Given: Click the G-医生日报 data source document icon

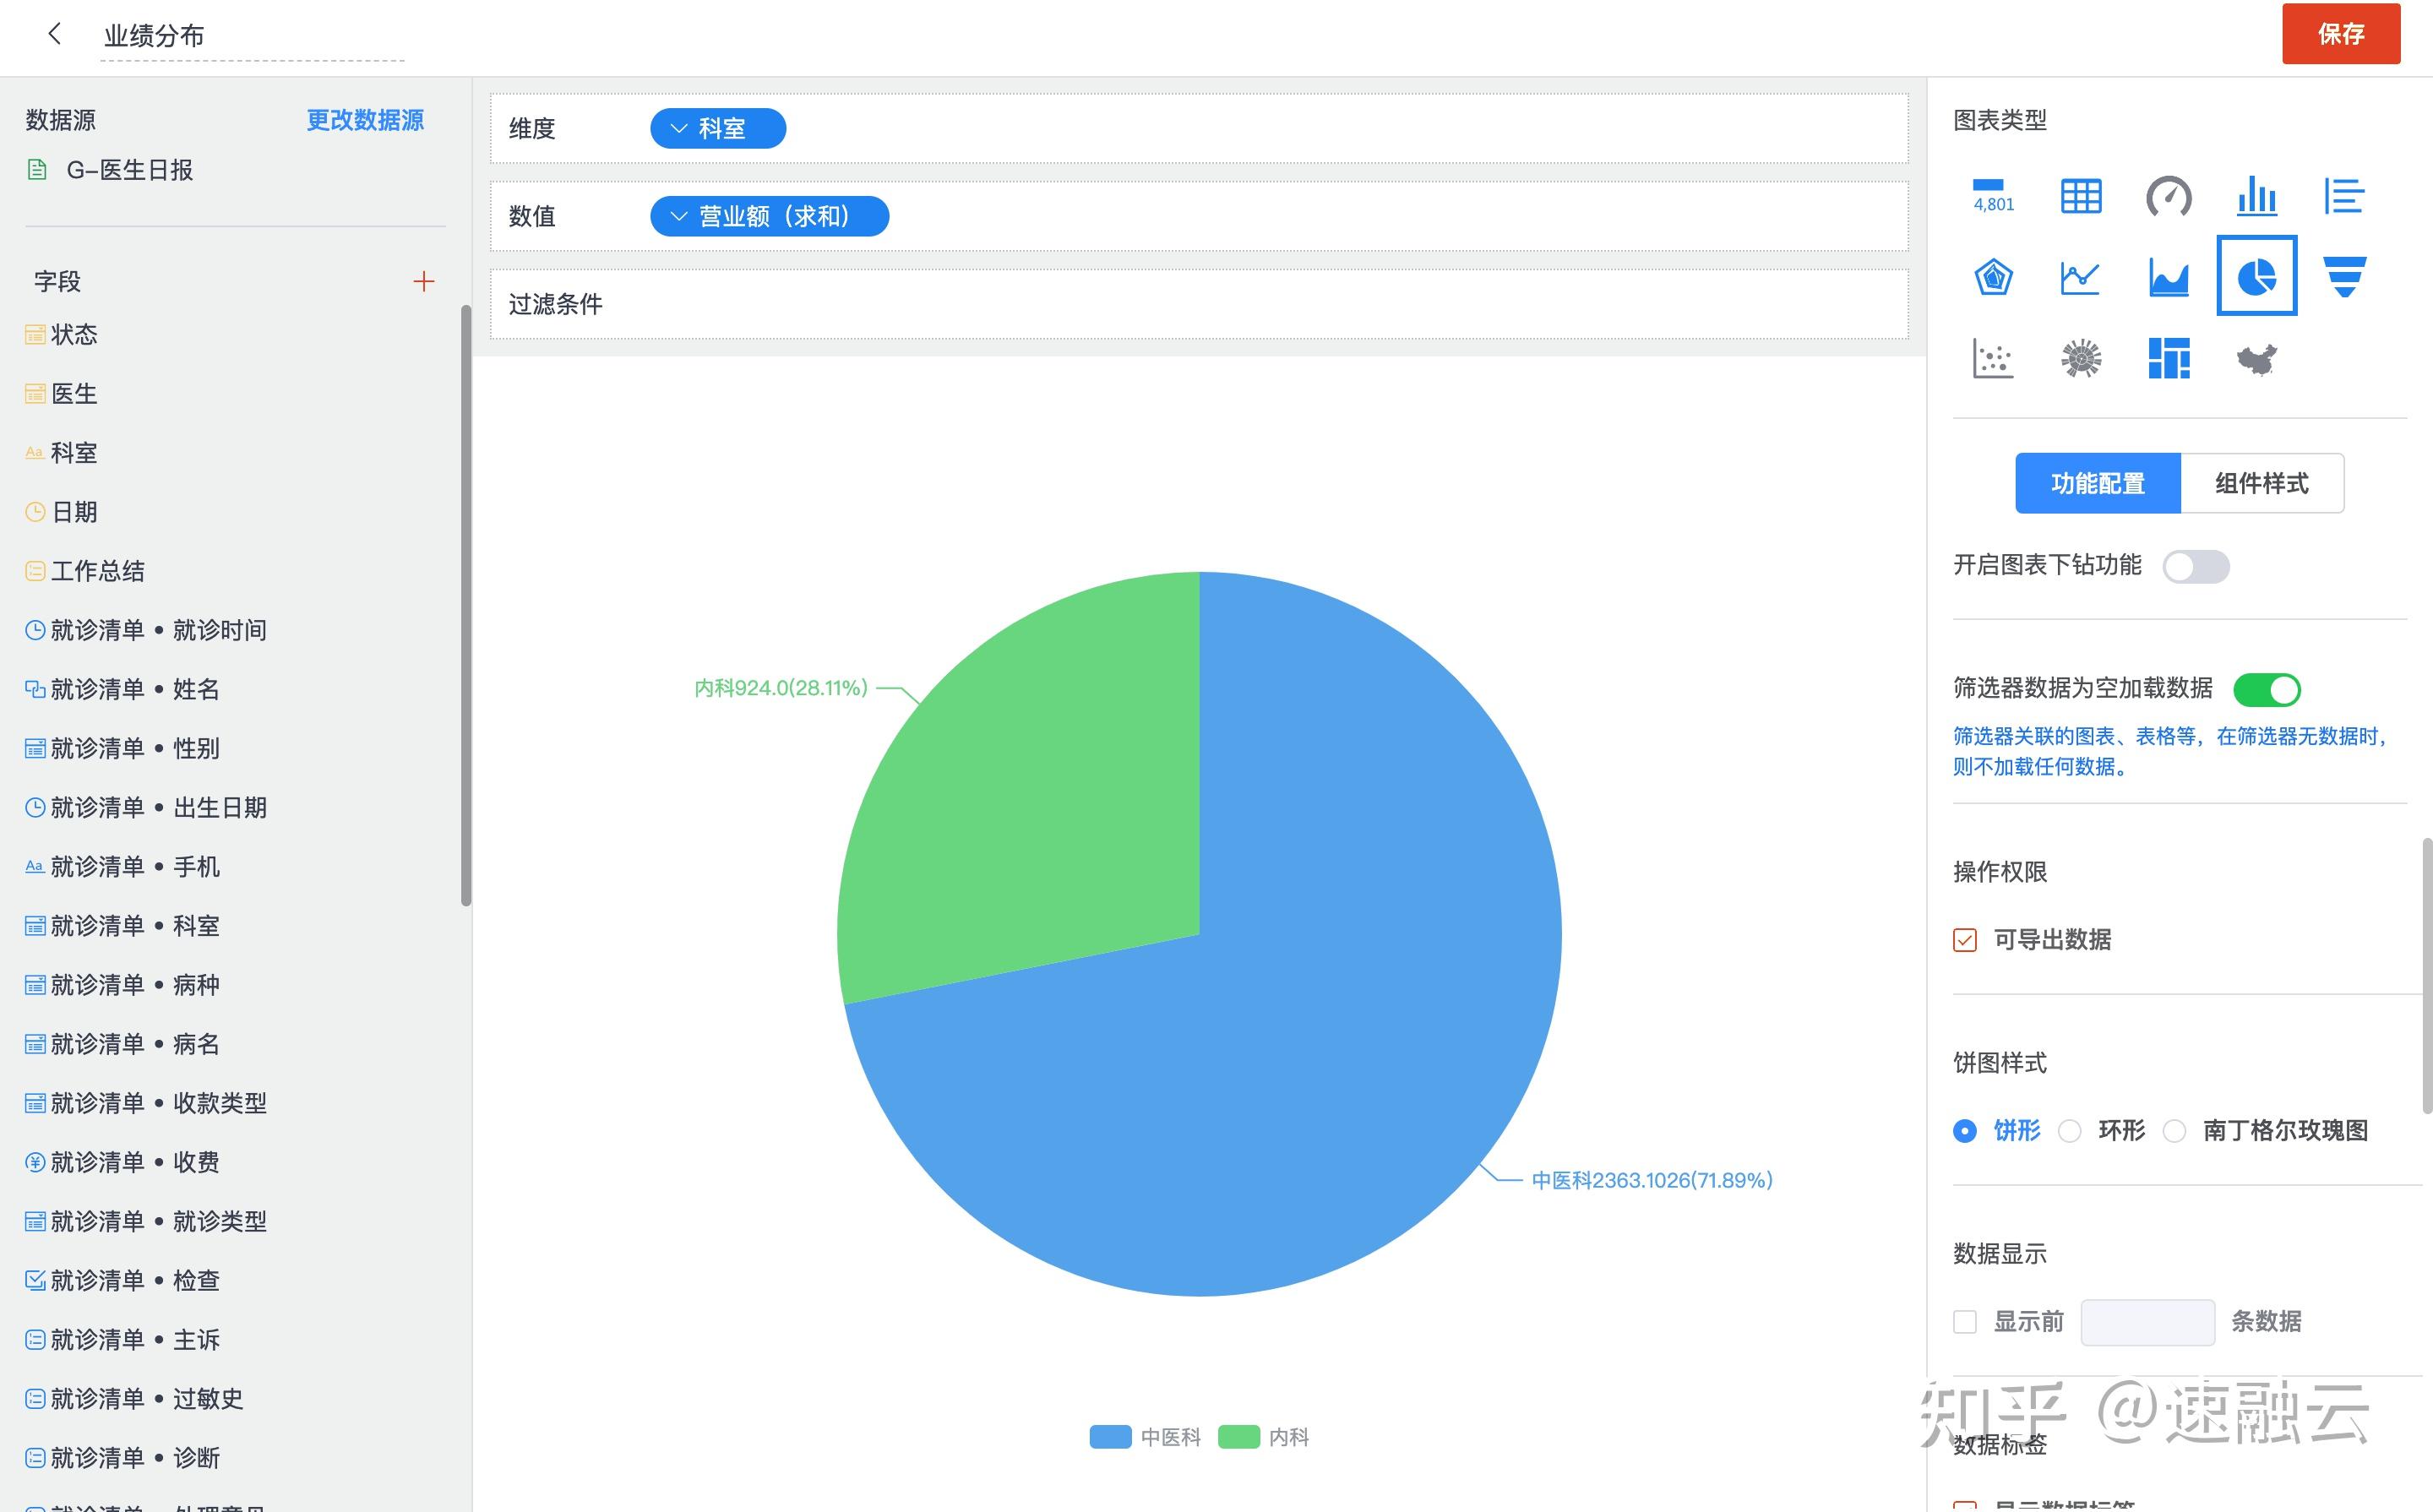Looking at the screenshot, I should click(37, 170).
